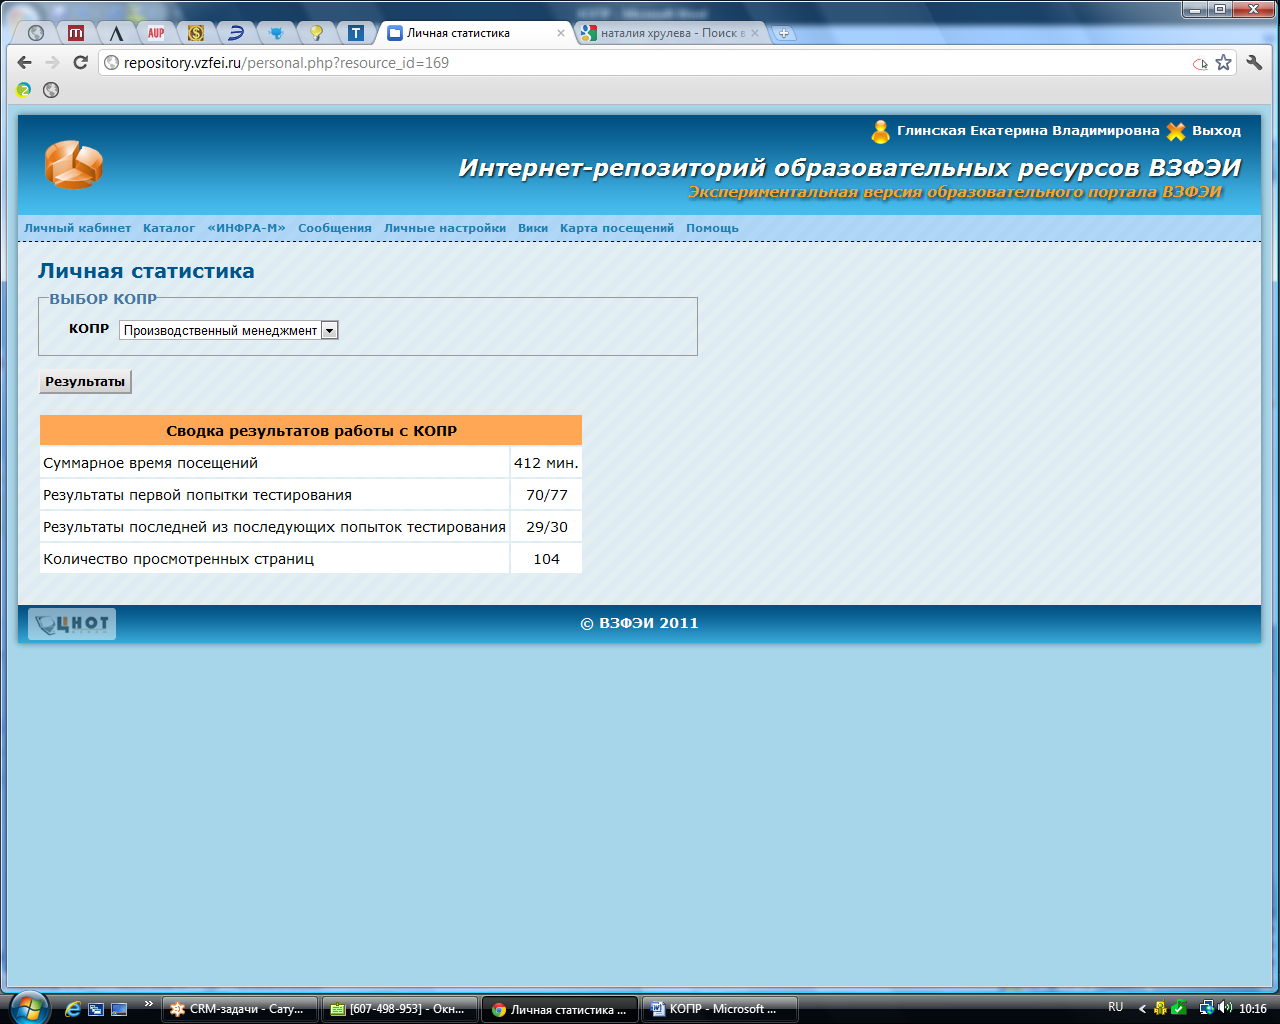Open 'Личный кабинет' menu item
Image resolution: width=1280 pixels, height=1024 pixels.
point(78,228)
